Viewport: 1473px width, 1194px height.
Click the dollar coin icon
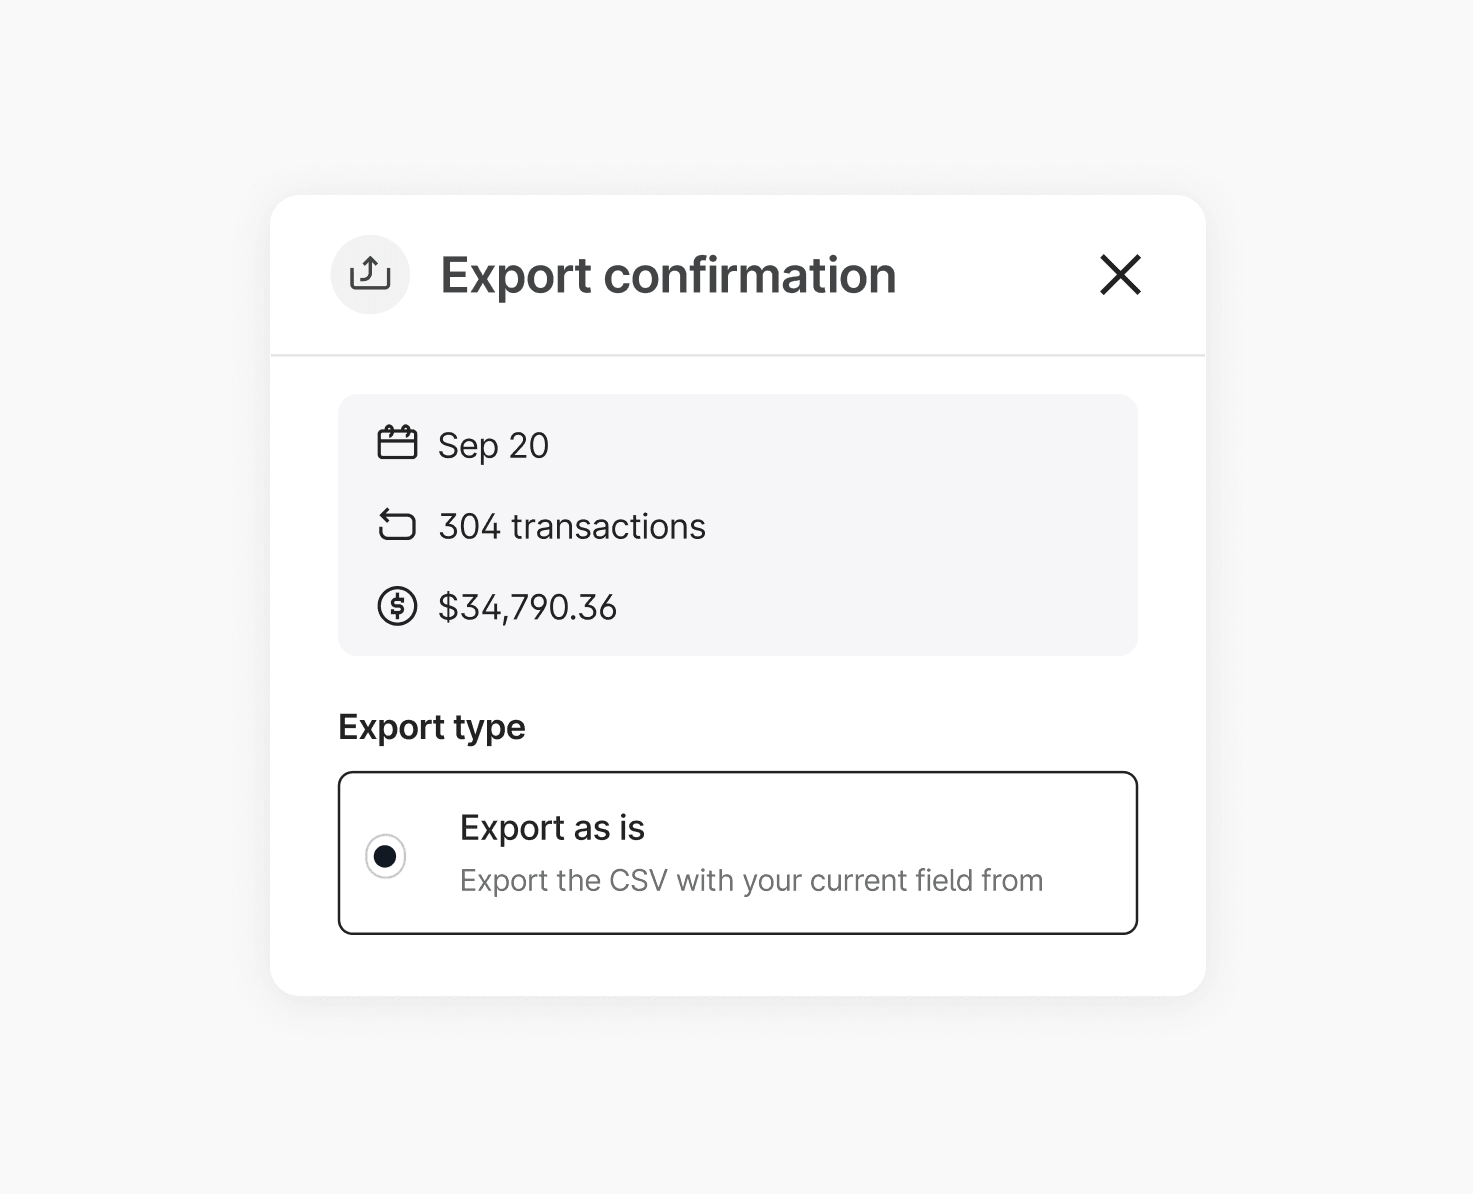pos(397,606)
